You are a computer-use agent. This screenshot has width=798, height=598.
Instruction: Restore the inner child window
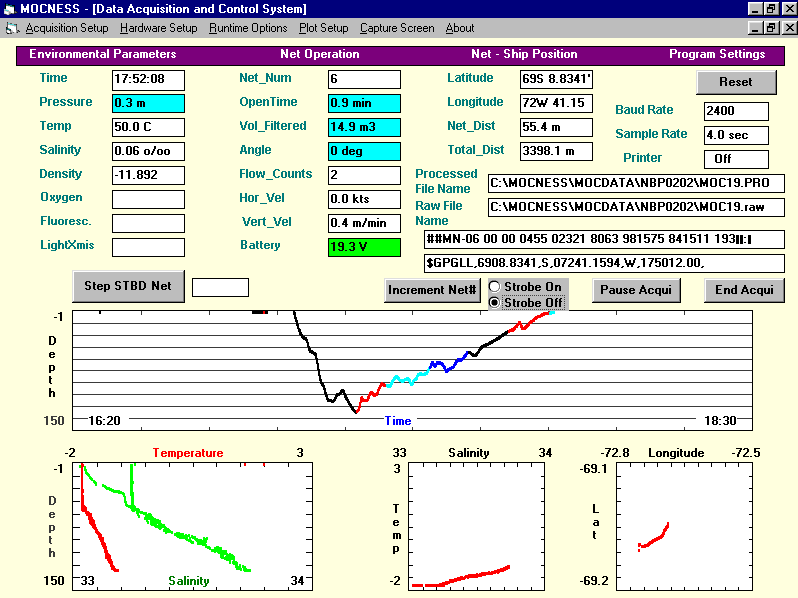coord(771,28)
